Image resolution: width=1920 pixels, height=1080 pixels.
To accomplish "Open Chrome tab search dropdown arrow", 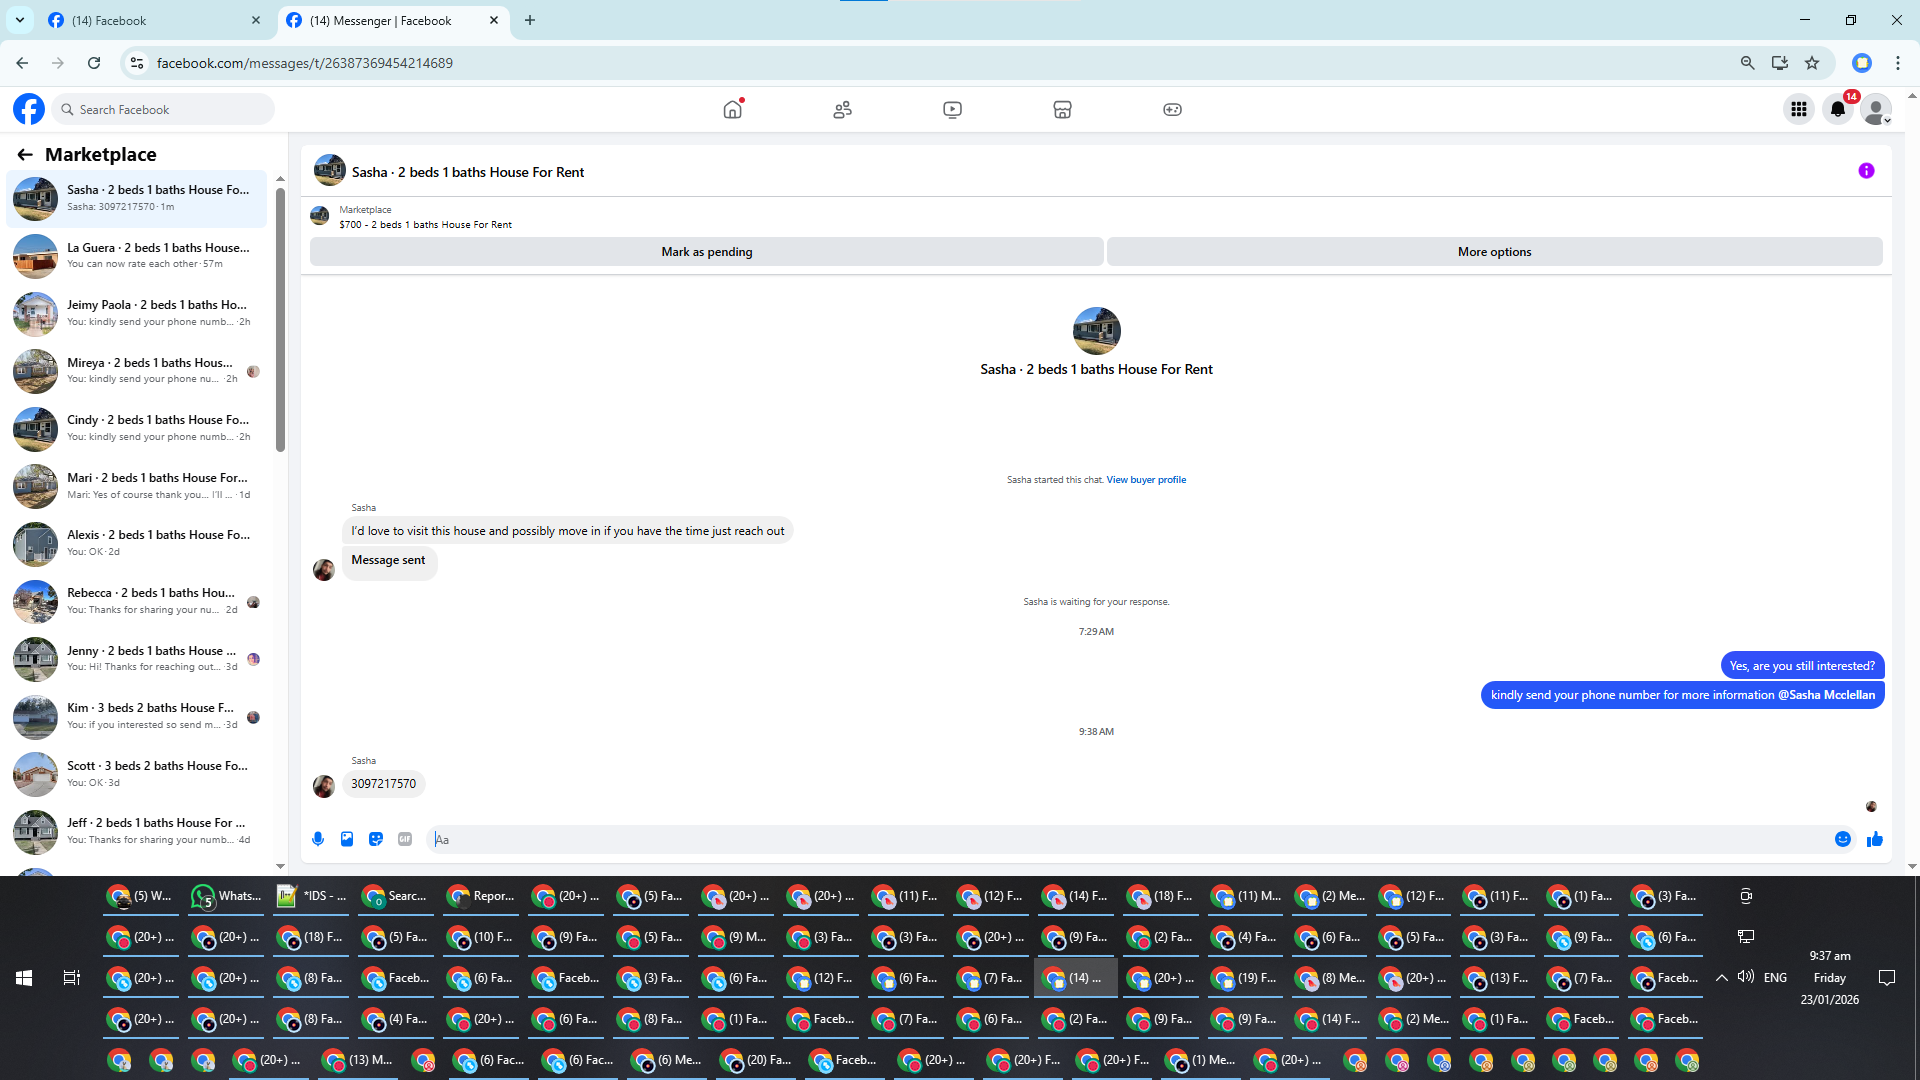I will click(x=19, y=20).
